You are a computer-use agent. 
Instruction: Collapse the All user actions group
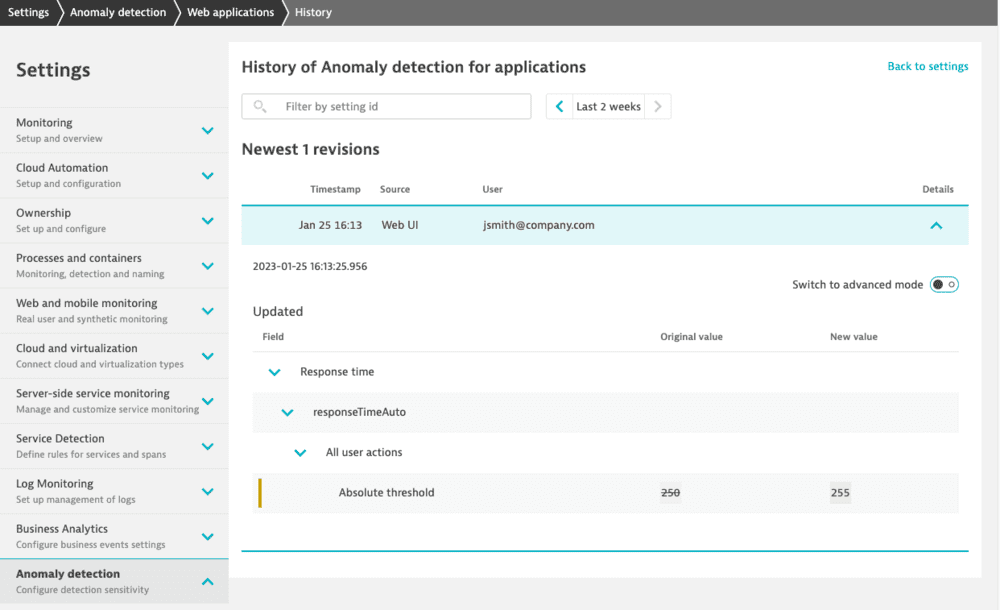pos(300,452)
